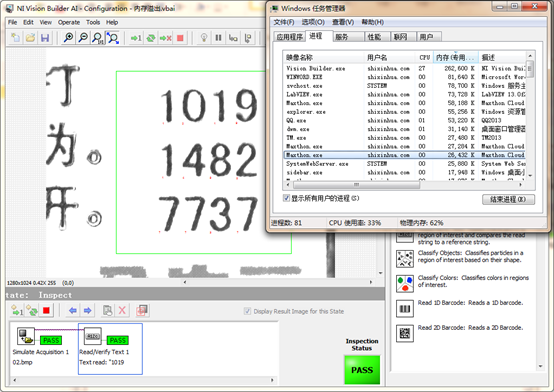
Task: Select the Simulate Acquisition 1 step icon
Action: (x=26, y=336)
